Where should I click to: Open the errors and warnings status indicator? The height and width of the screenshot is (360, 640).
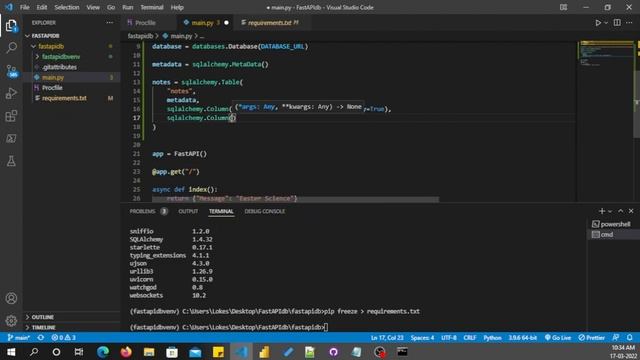pos(63,338)
